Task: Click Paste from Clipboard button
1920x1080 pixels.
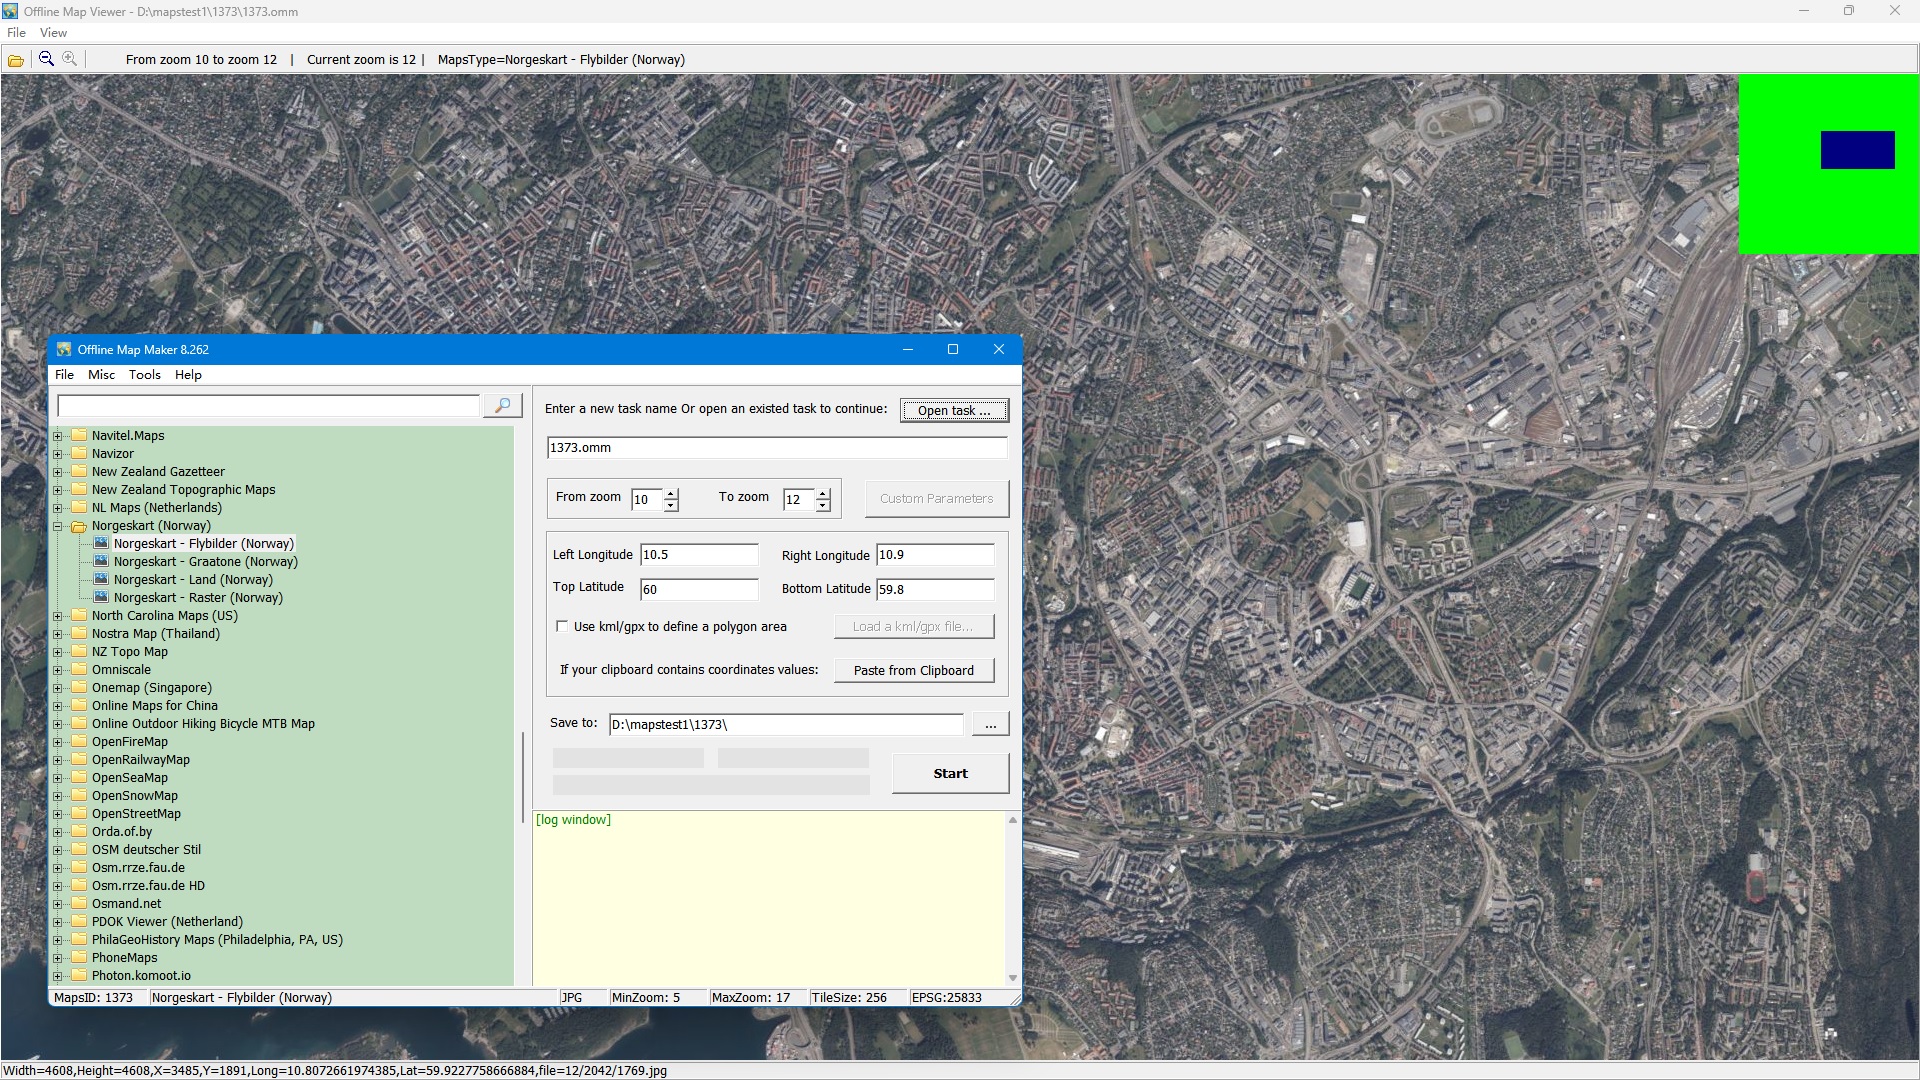Action: coord(913,670)
